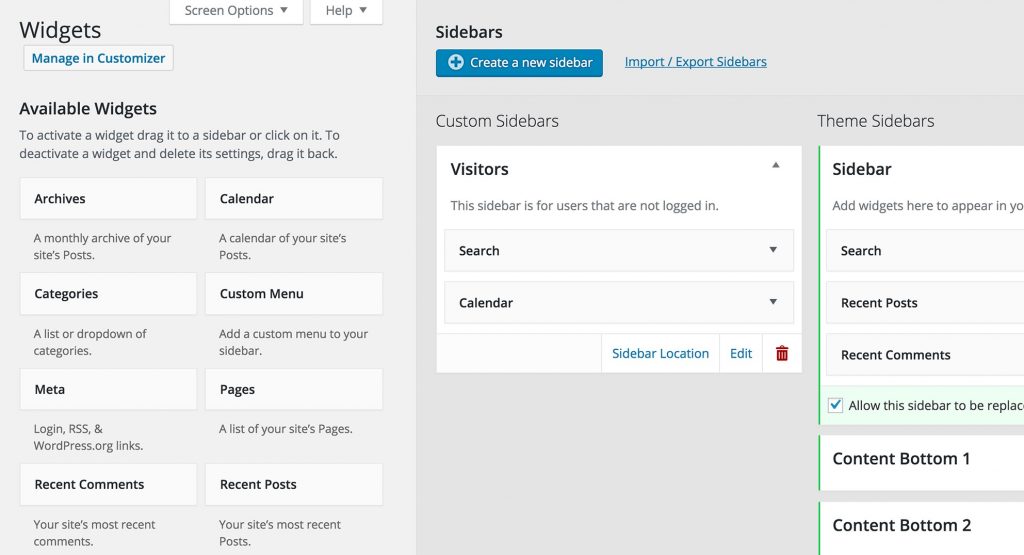Click the red trash icon under Visitors
The width and height of the screenshot is (1024, 555).
[782, 353]
